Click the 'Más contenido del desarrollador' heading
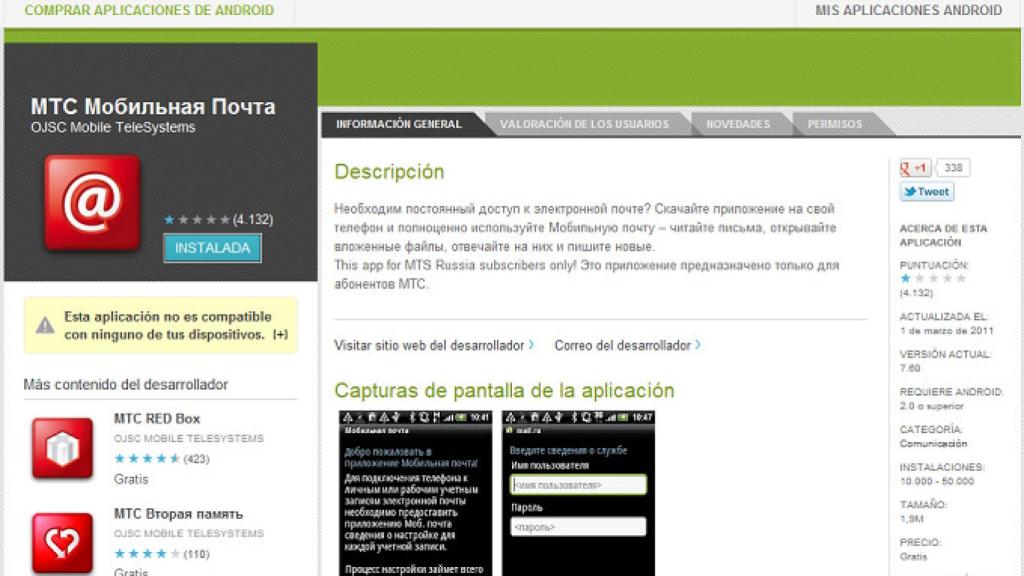Viewport: 1024px width, 576px height. [x=126, y=385]
